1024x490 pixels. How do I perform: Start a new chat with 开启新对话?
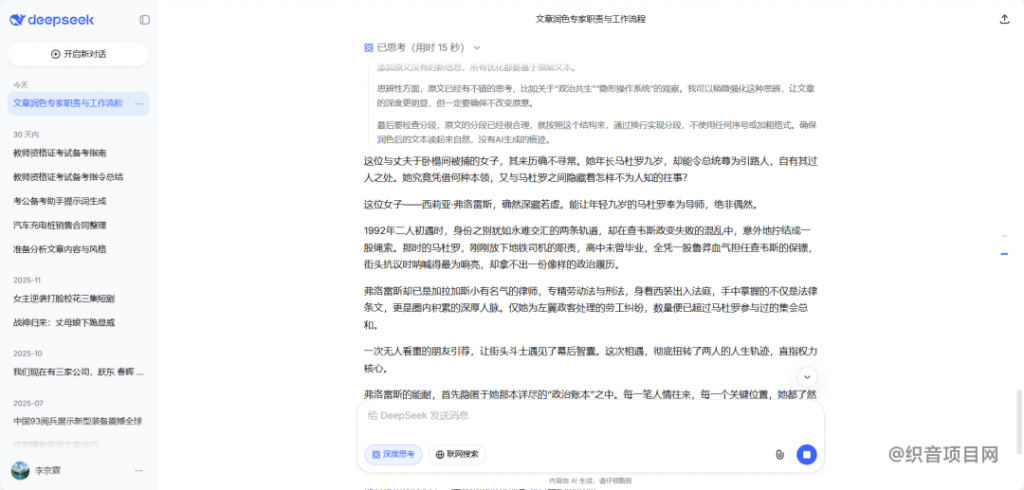[x=78, y=54]
